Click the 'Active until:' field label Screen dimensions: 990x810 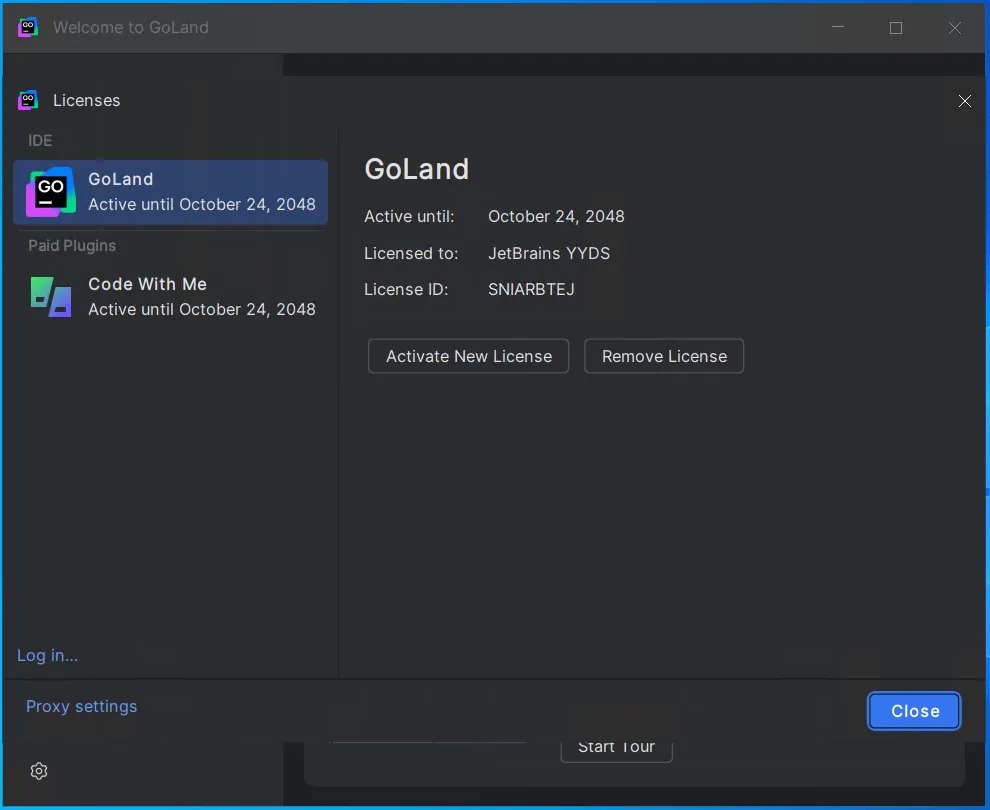tap(409, 217)
